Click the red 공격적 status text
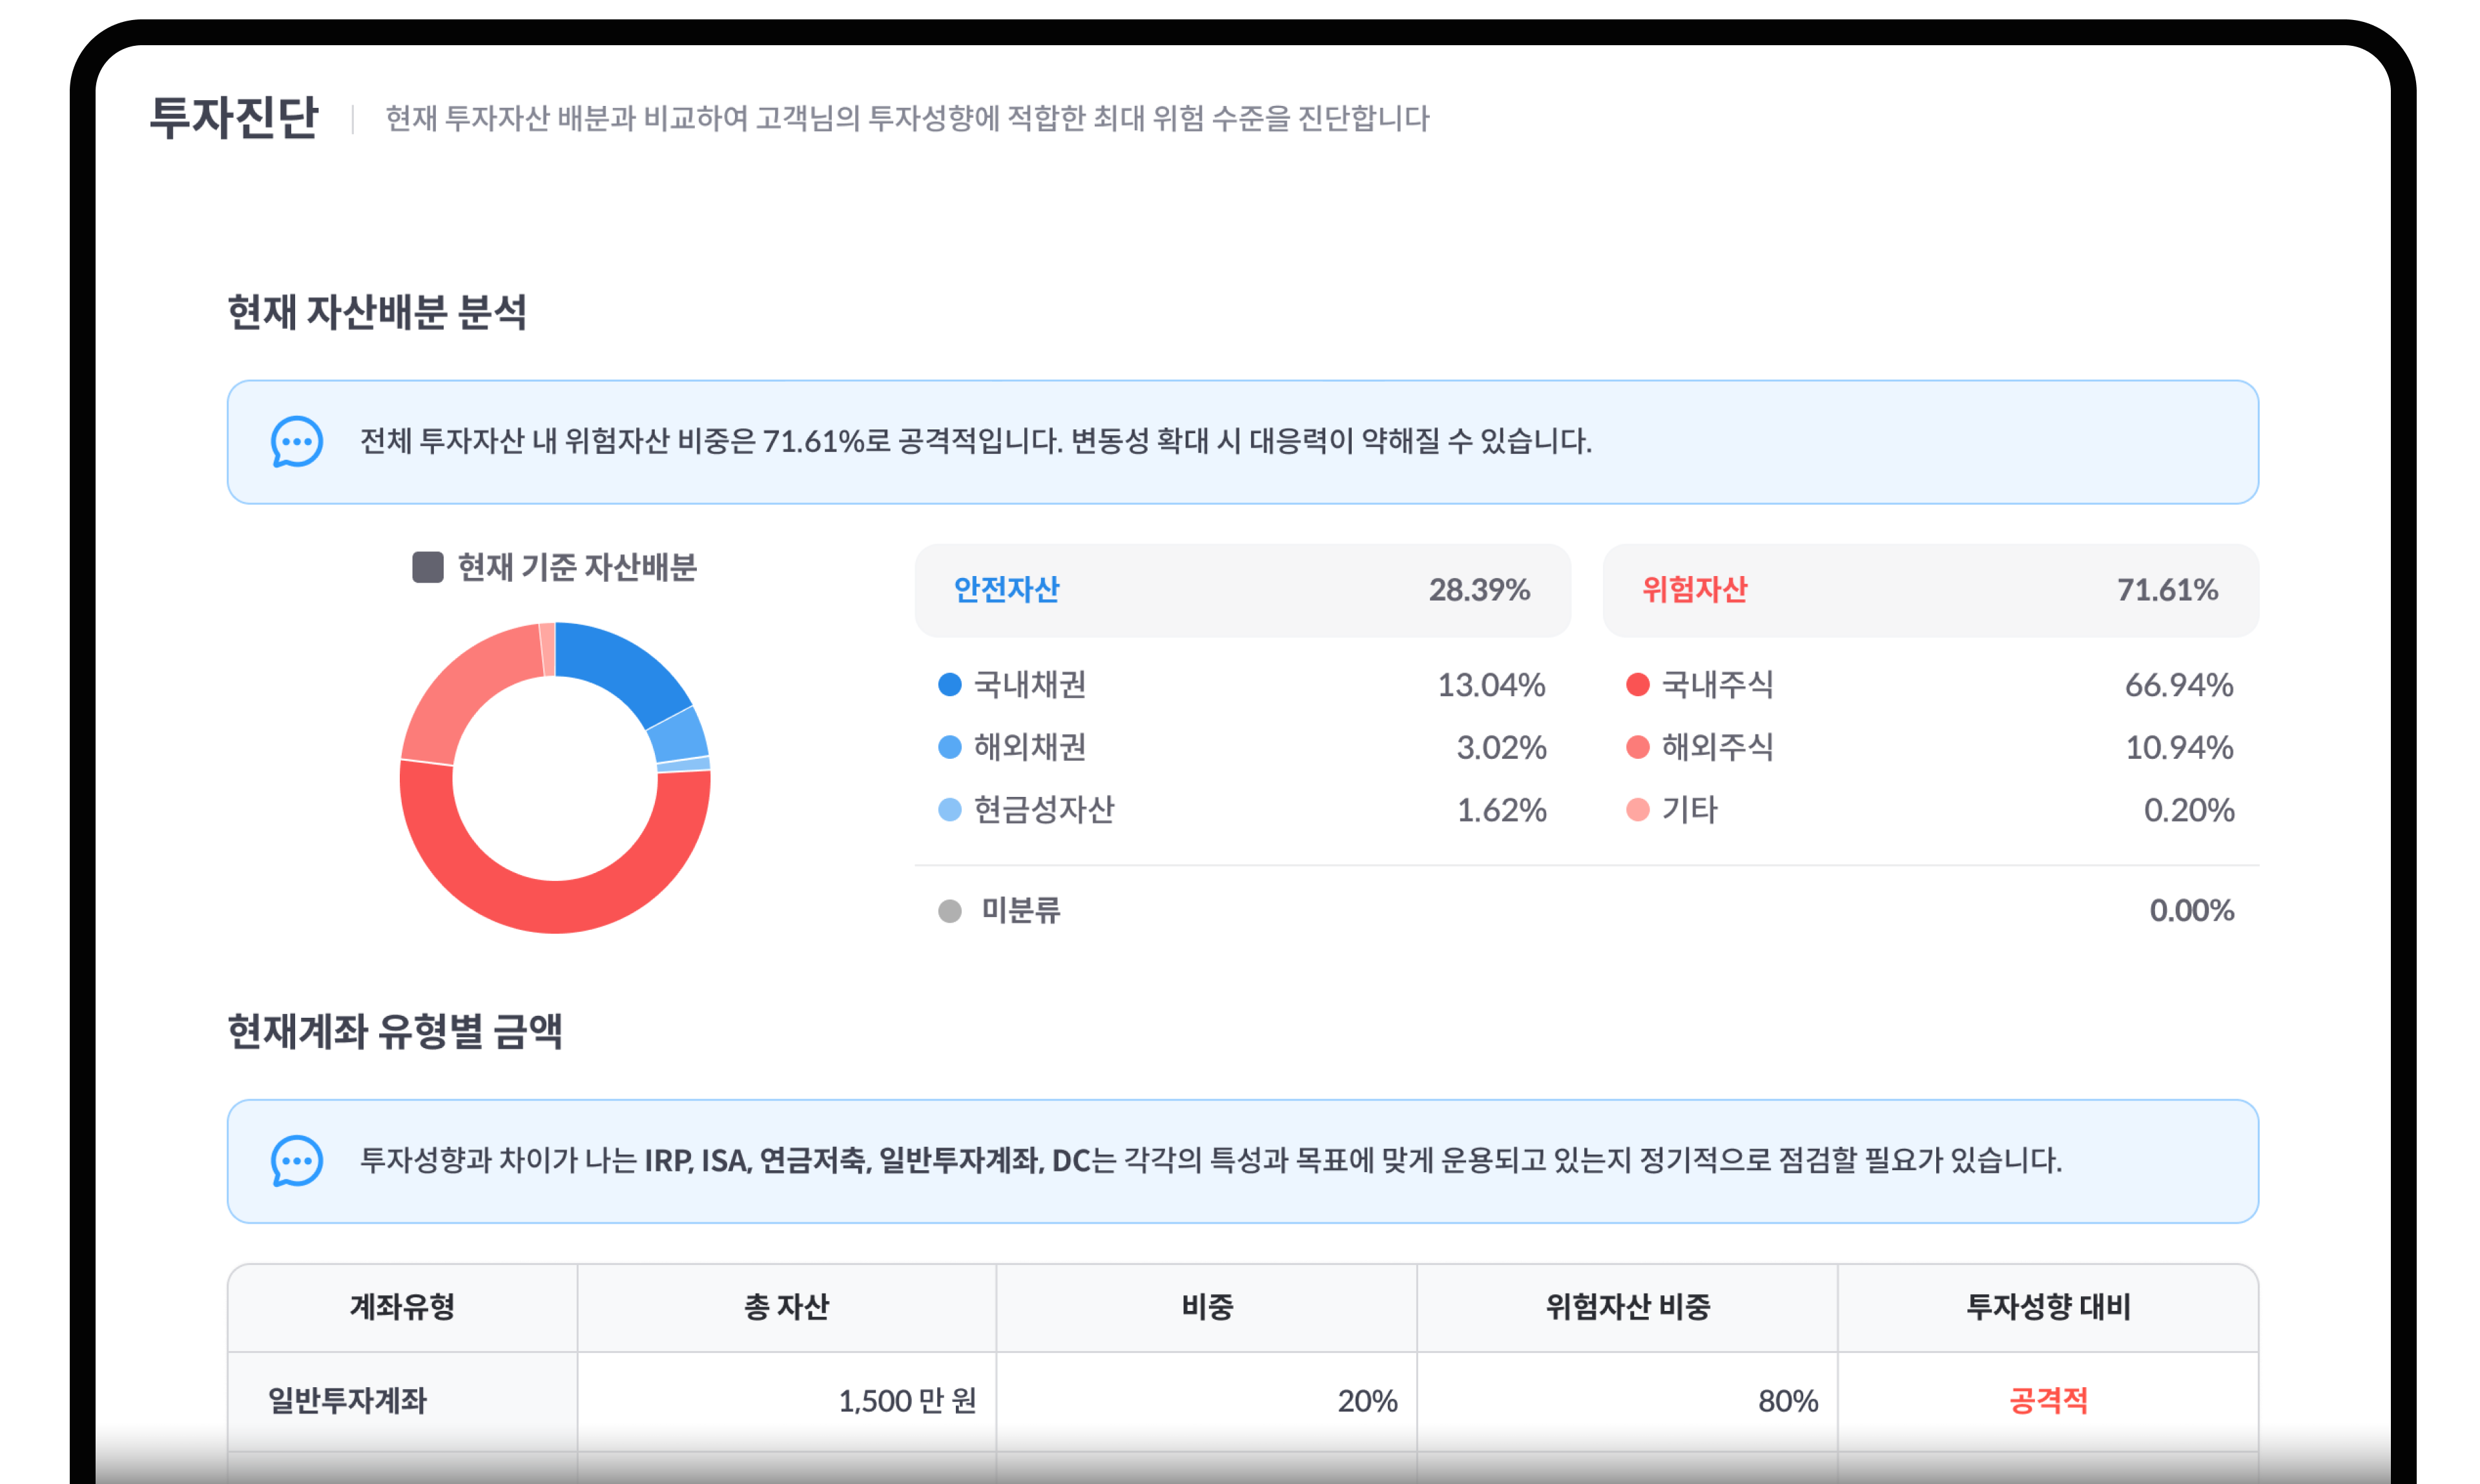The width and height of the screenshot is (2480, 1484). (2048, 1401)
